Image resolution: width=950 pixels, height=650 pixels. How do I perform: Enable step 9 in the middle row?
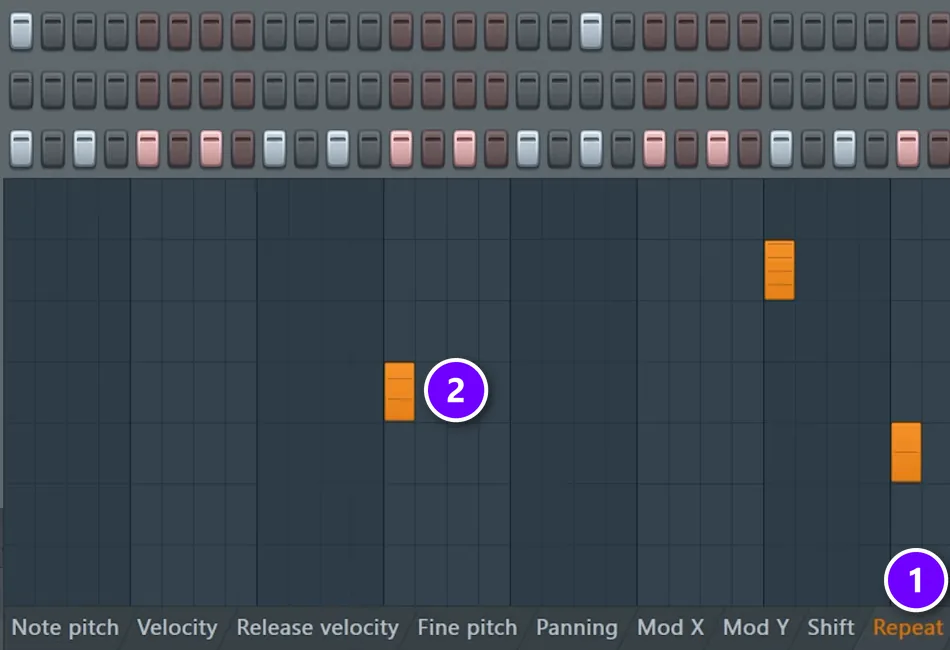274,90
